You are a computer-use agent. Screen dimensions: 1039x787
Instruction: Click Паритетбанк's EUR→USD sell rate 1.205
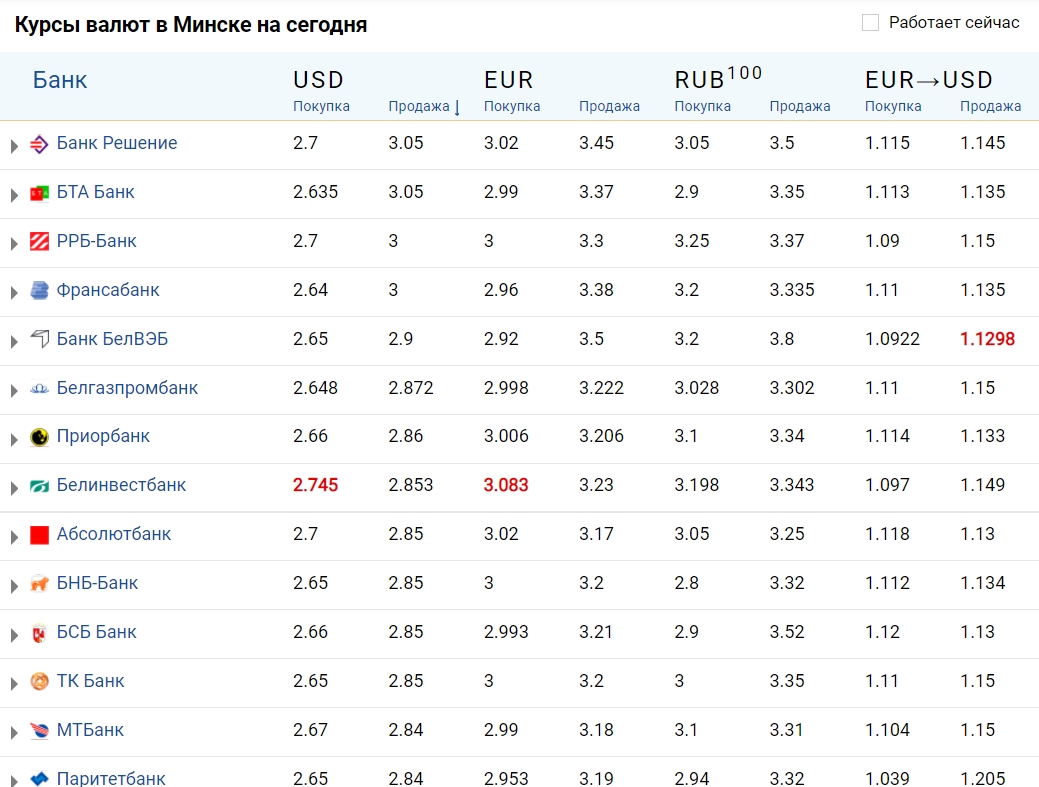[983, 778]
